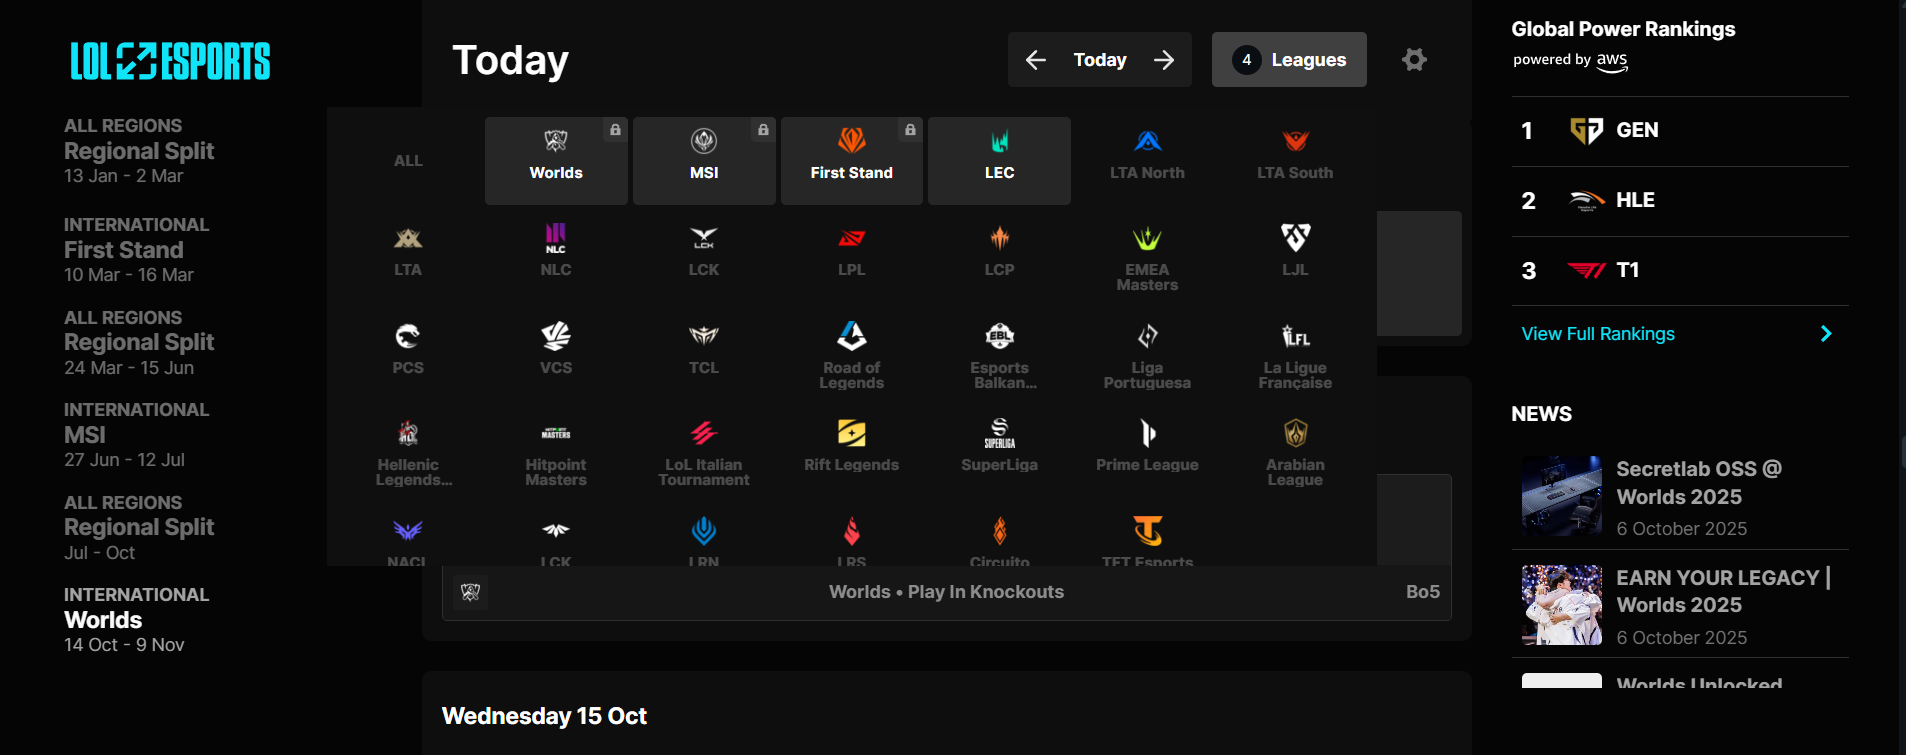The image size is (1906, 755).
Task: Collapse the Leagues filter dropdown
Action: (x=1289, y=60)
